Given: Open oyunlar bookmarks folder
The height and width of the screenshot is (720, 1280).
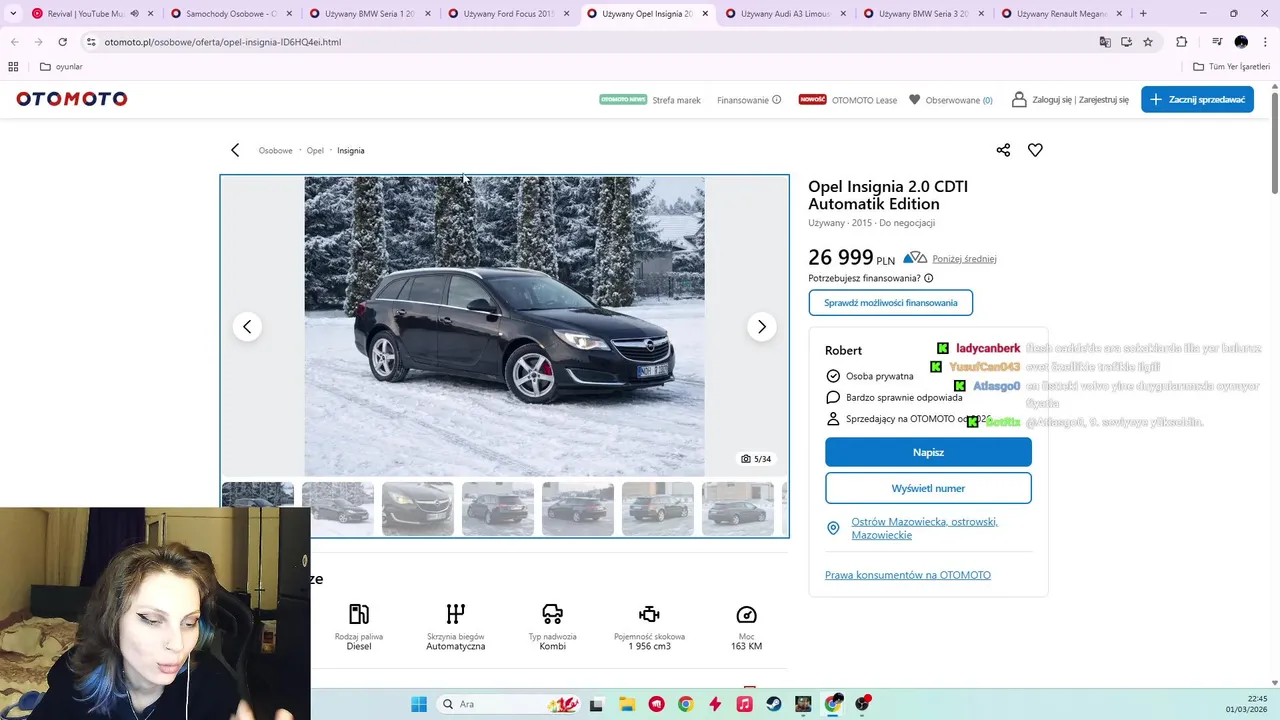Looking at the screenshot, I should pos(61,67).
